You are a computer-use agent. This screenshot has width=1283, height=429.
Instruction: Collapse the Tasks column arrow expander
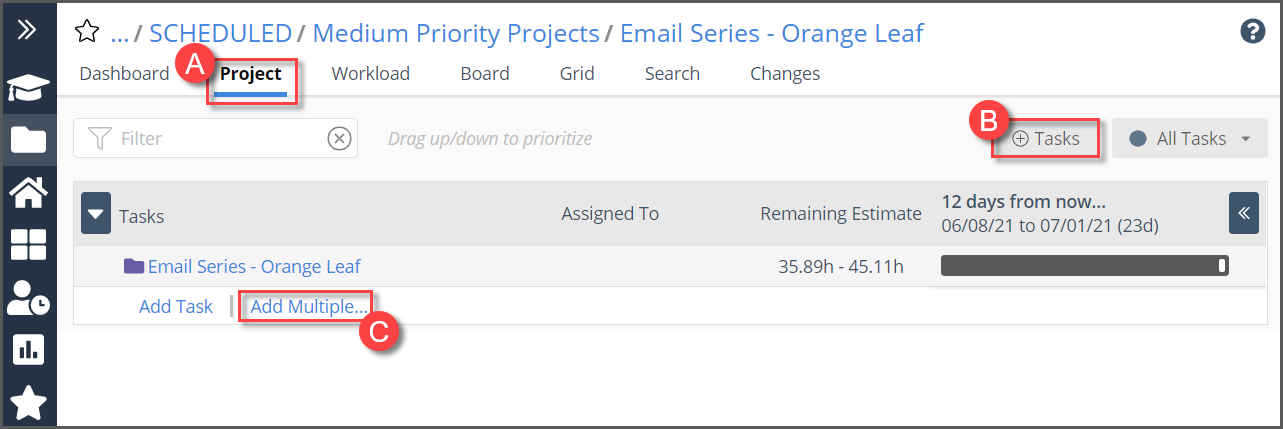(x=96, y=213)
